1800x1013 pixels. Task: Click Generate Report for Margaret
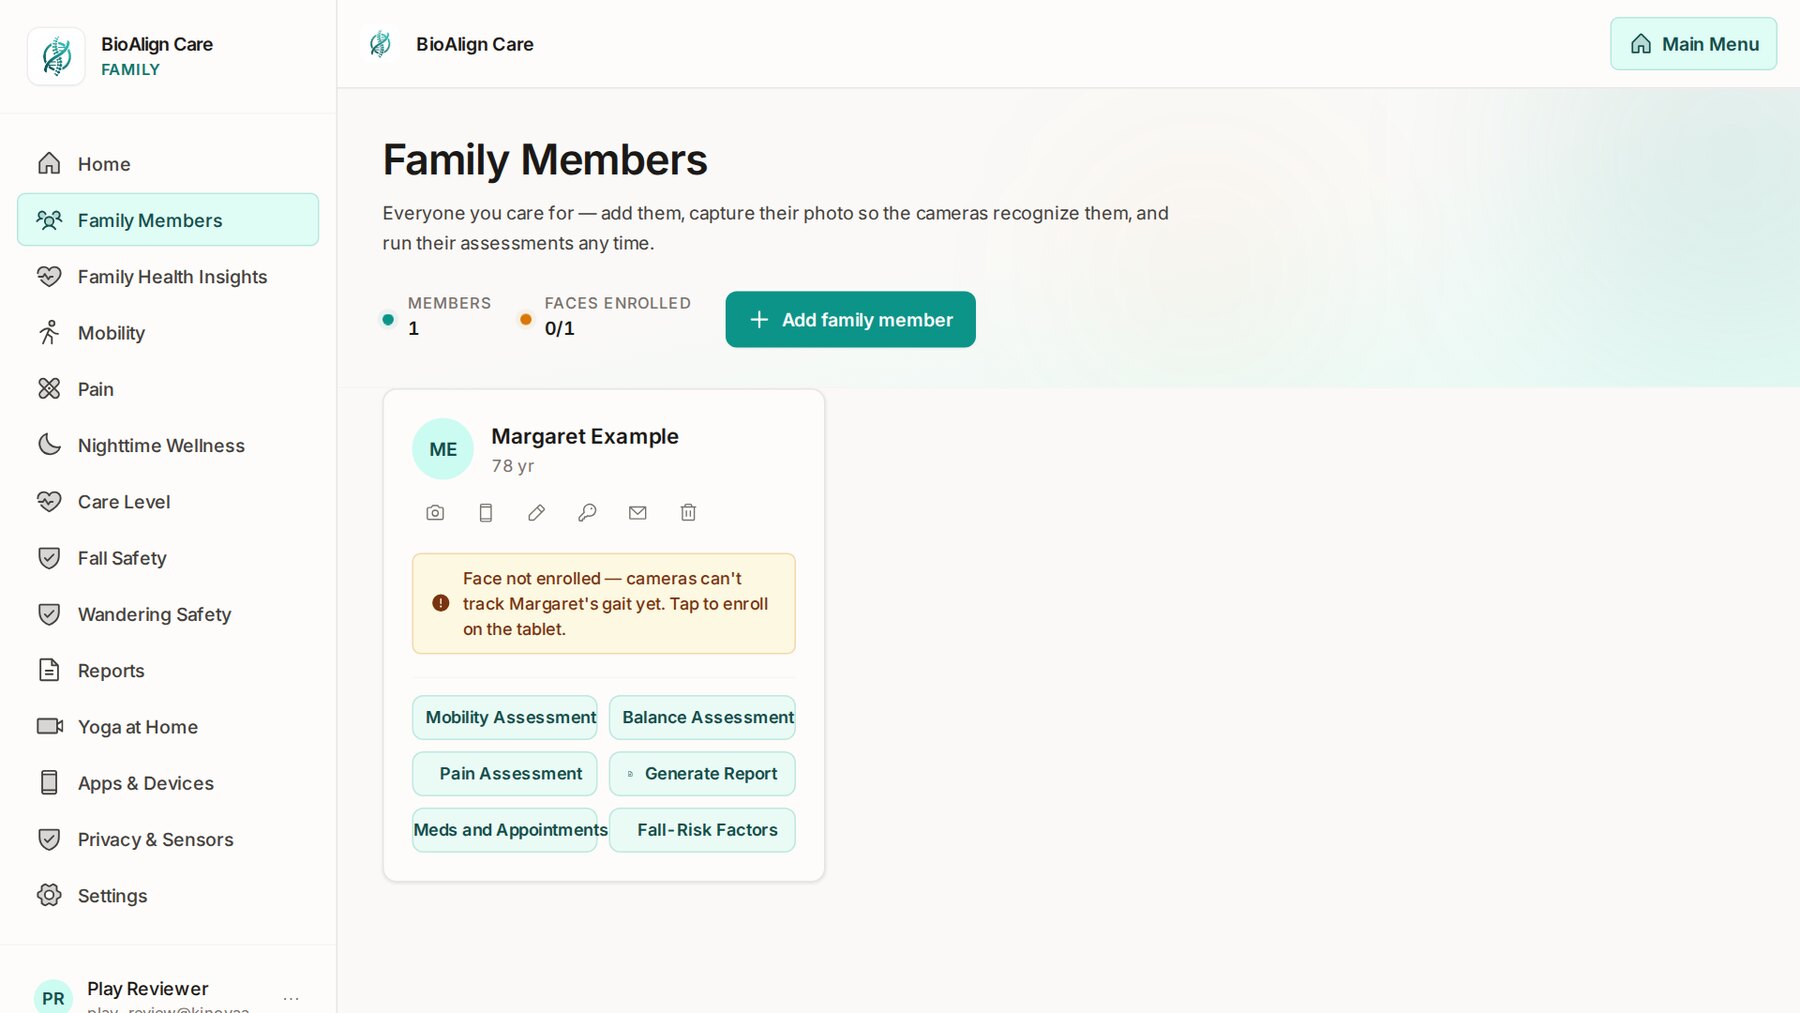pyautogui.click(x=702, y=774)
